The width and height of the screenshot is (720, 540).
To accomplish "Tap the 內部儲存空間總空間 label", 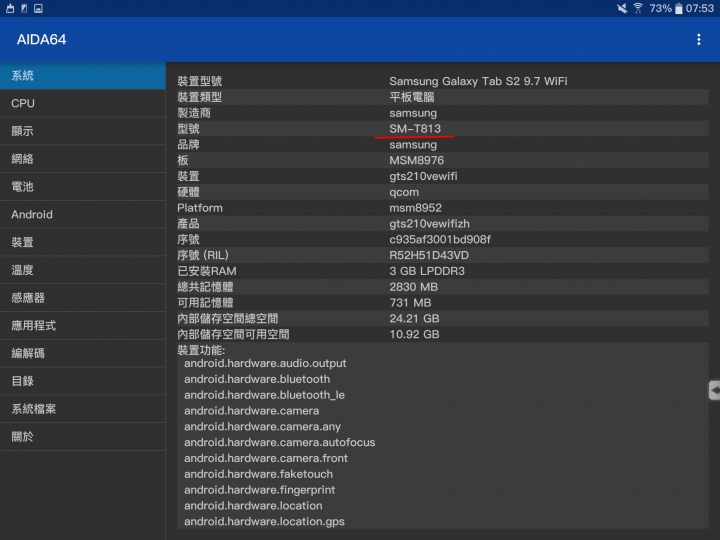I will click(x=228, y=318).
